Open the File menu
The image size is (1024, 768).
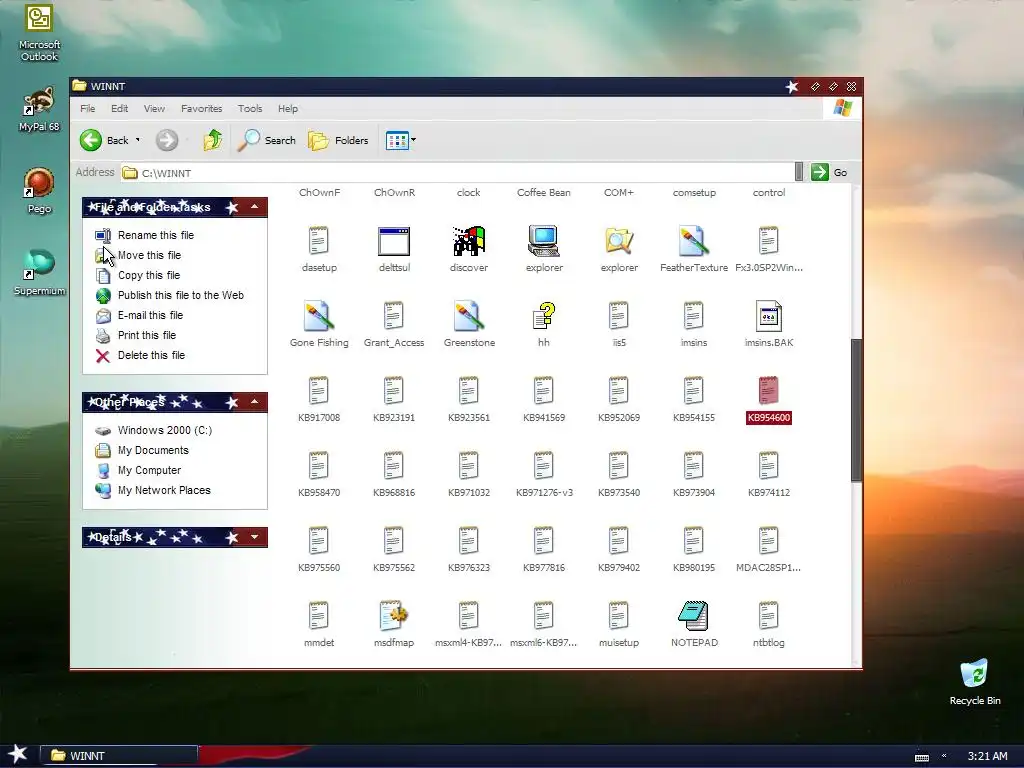[x=88, y=108]
